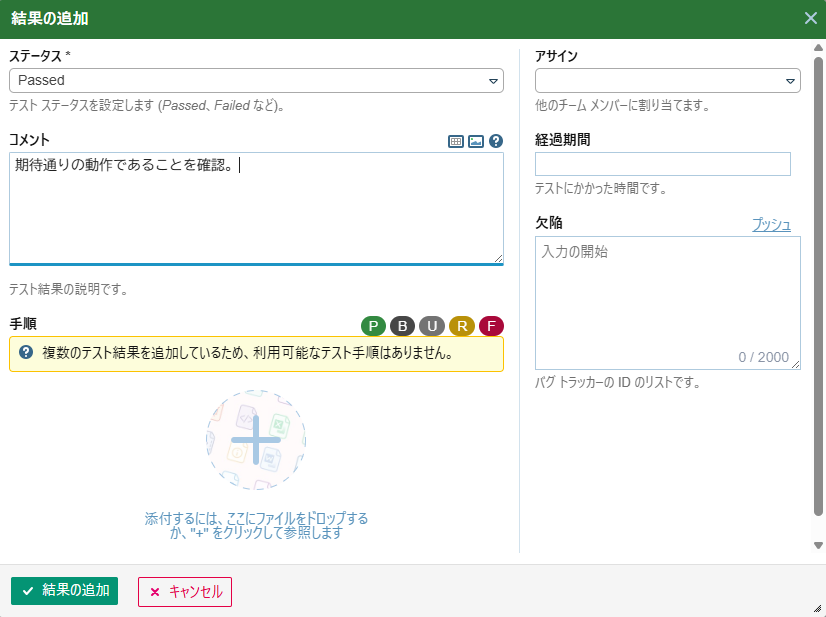Viewport: 826px width, 617px height.
Task: Insert an image in the comment
Action: pos(476,142)
